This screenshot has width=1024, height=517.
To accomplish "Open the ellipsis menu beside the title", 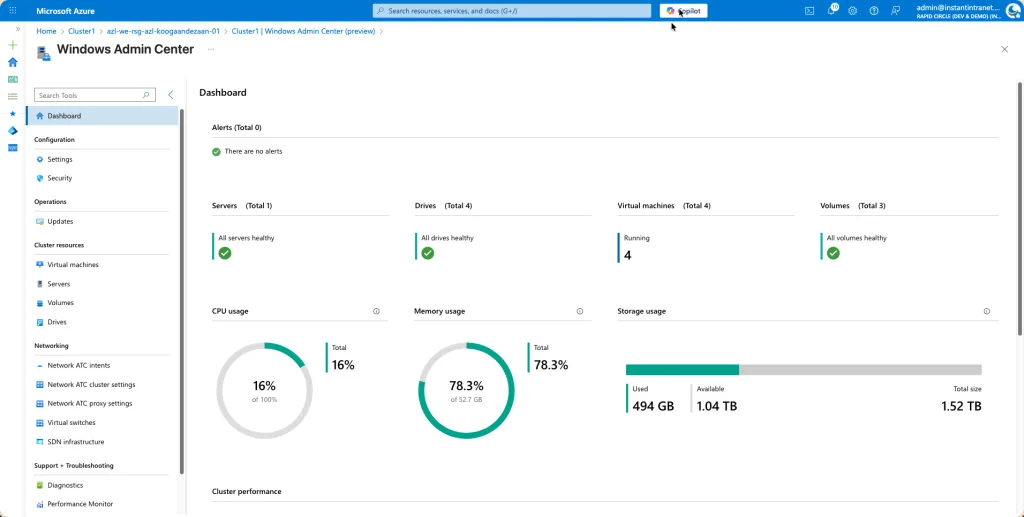I will (211, 49).
